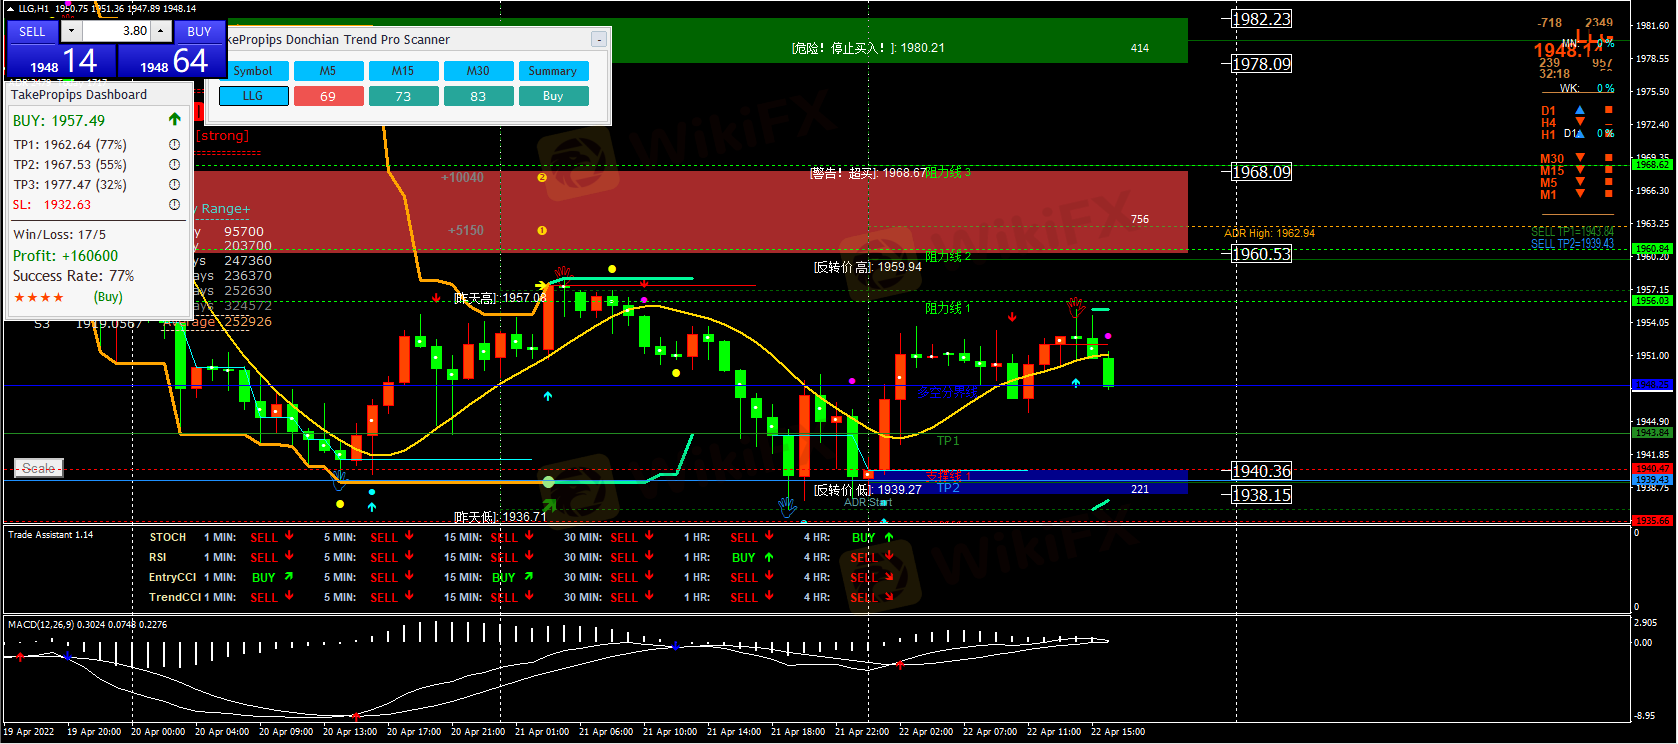Click the TP3 clock icon in dashboard

pyautogui.click(x=174, y=185)
